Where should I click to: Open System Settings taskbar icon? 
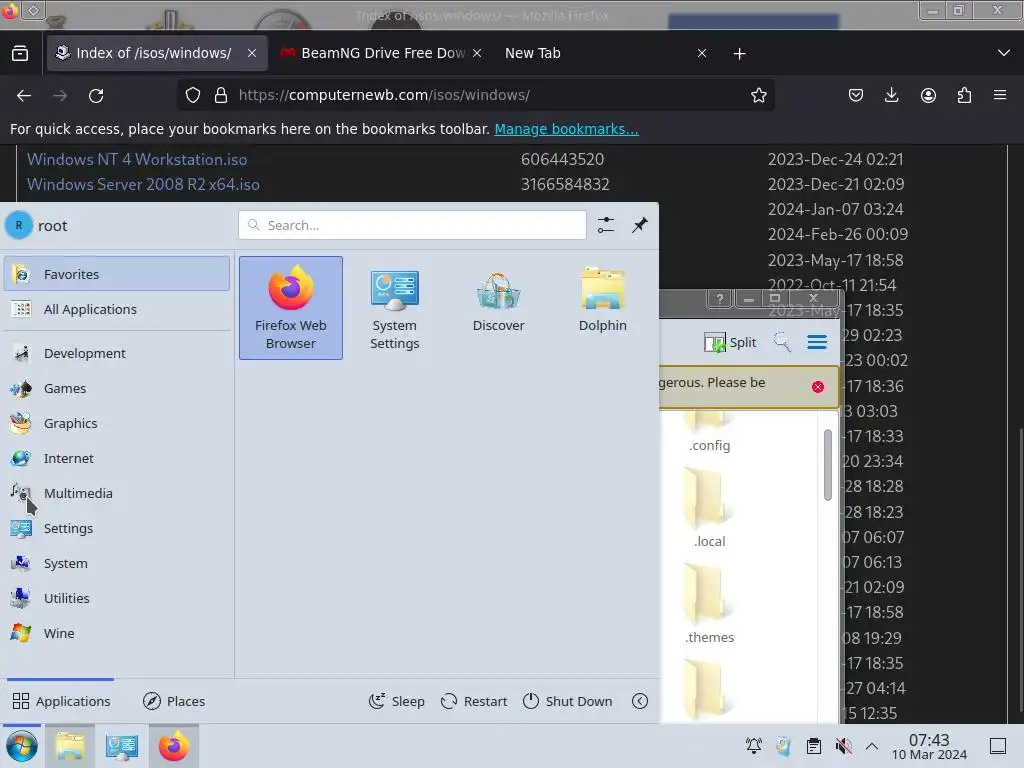click(x=121, y=746)
